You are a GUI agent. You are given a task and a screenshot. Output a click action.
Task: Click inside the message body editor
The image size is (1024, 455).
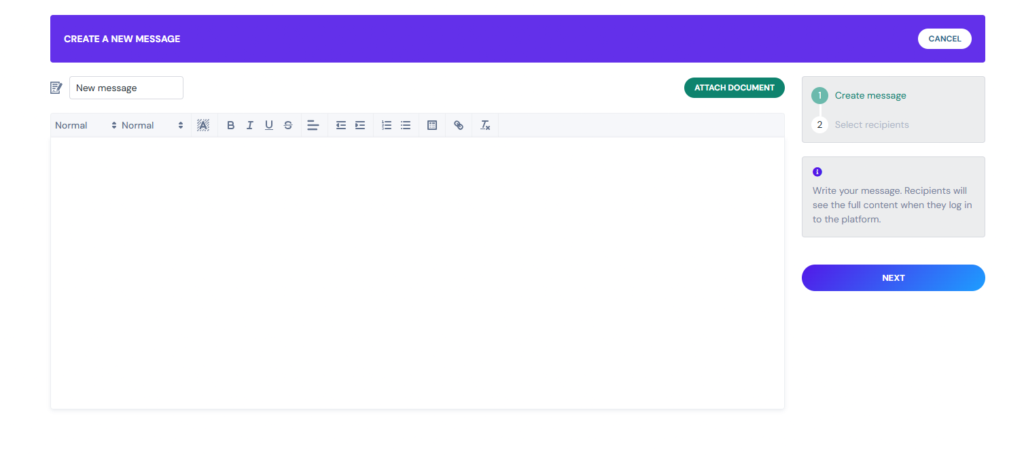[417, 273]
